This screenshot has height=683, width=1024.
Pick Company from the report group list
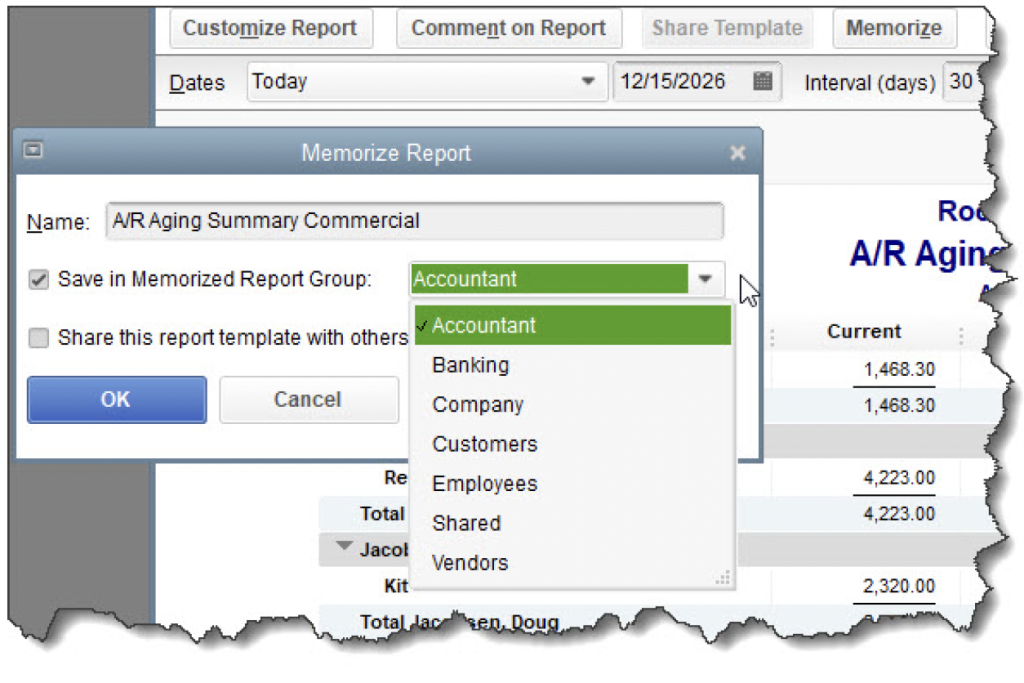pos(477,405)
